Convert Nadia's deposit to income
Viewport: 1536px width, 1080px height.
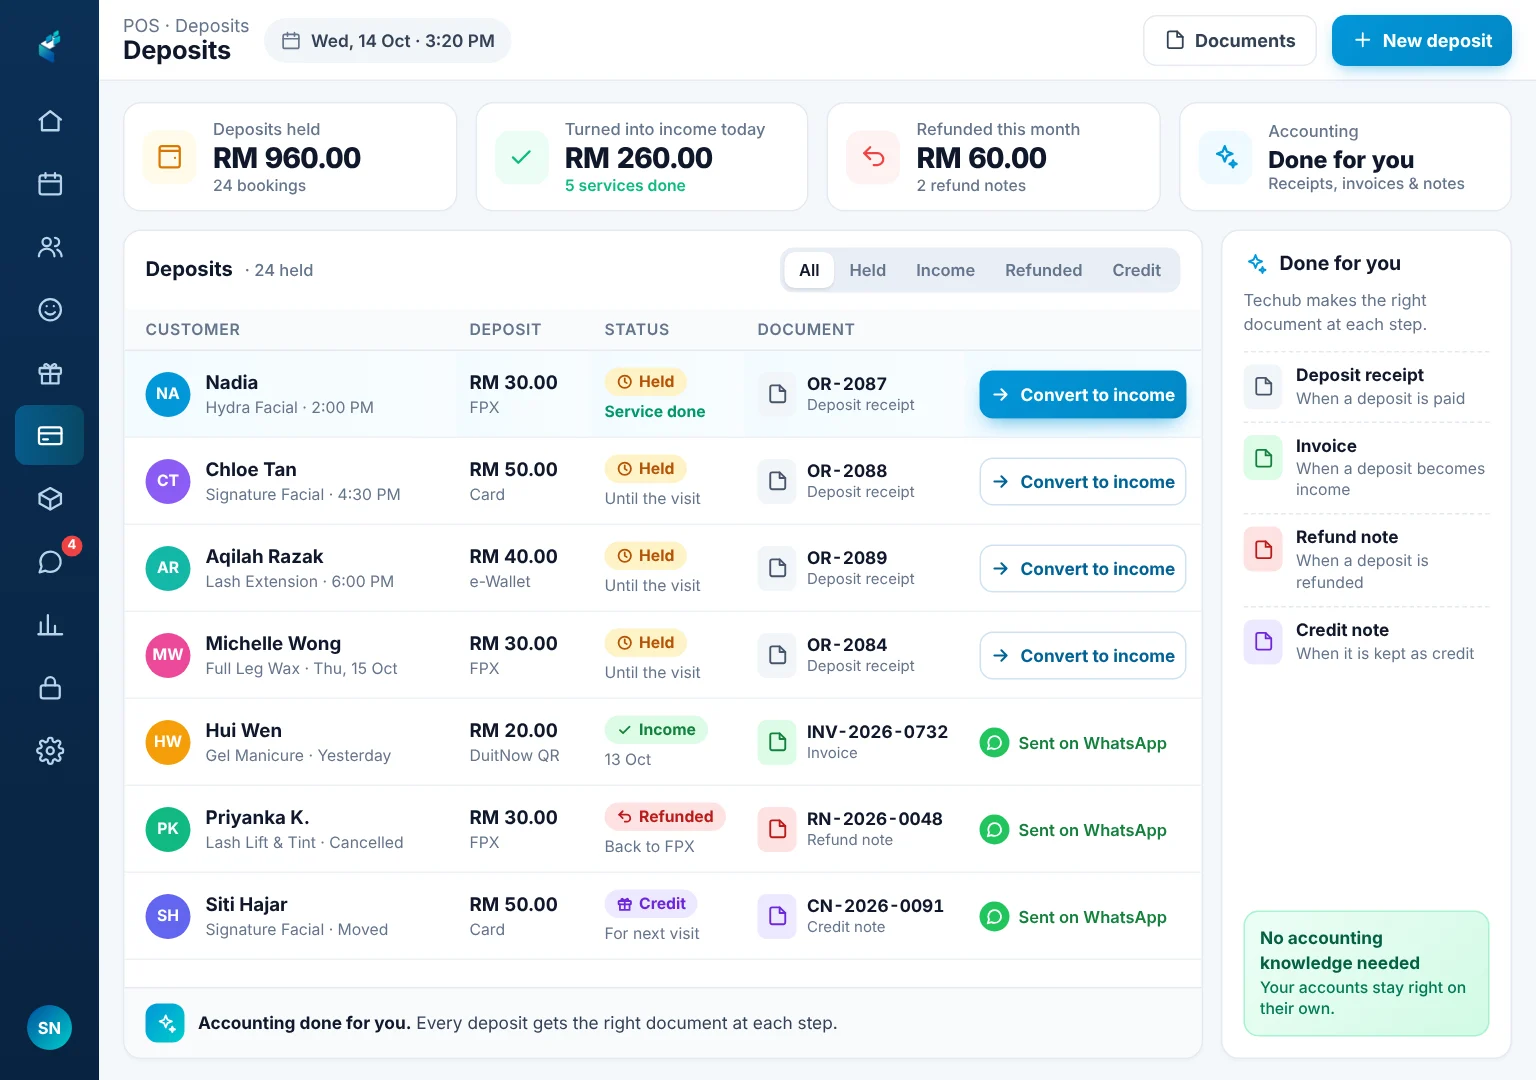(x=1083, y=395)
